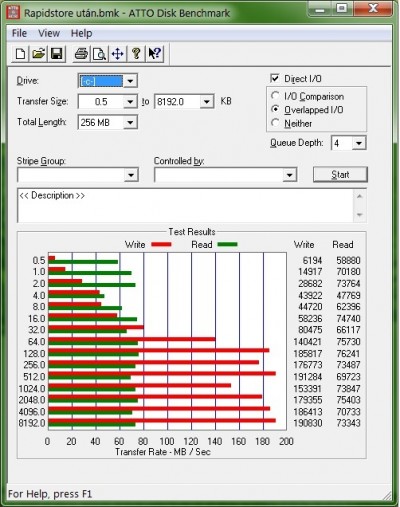The height and width of the screenshot is (507, 400).
Task: Open the File menu
Action: [19, 33]
